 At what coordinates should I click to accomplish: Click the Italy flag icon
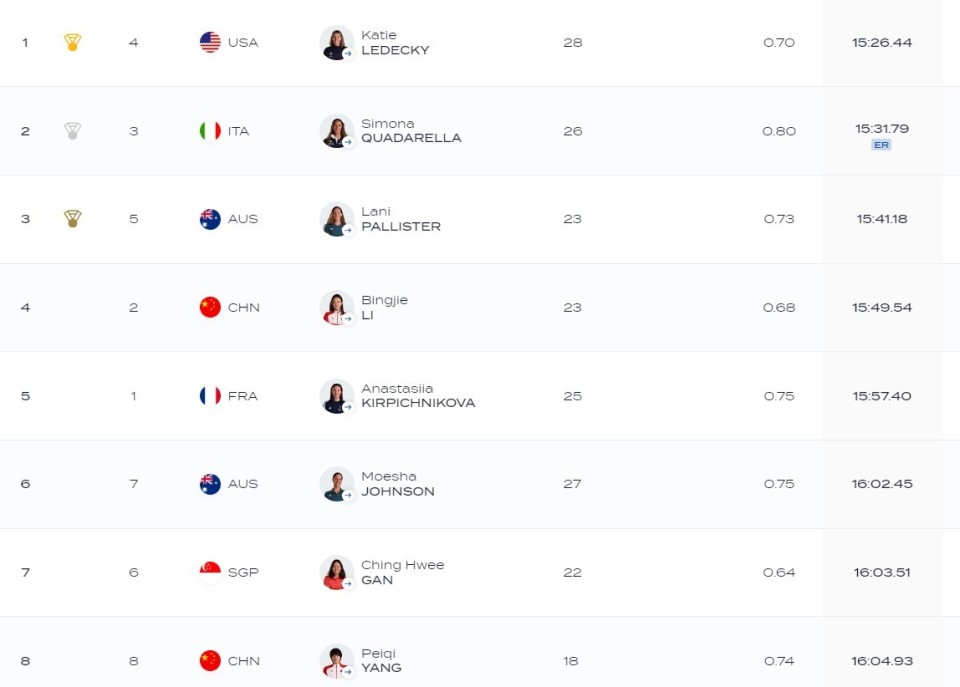tap(210, 131)
